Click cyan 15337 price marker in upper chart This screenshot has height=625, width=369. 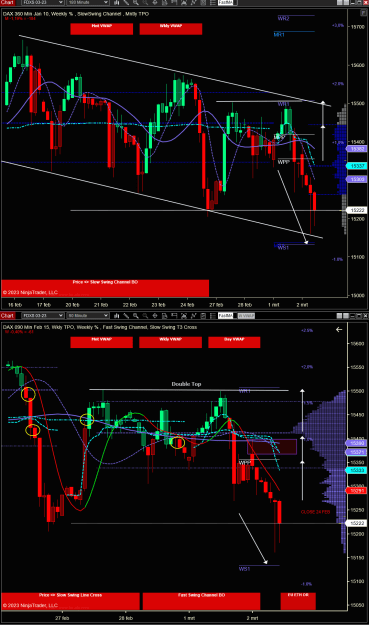coord(356,166)
